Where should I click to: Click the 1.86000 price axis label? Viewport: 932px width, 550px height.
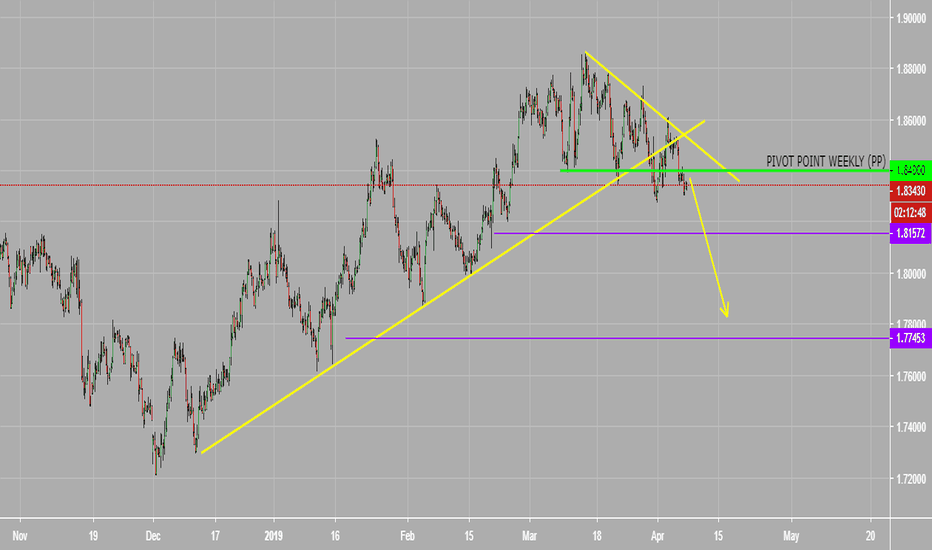click(x=911, y=121)
